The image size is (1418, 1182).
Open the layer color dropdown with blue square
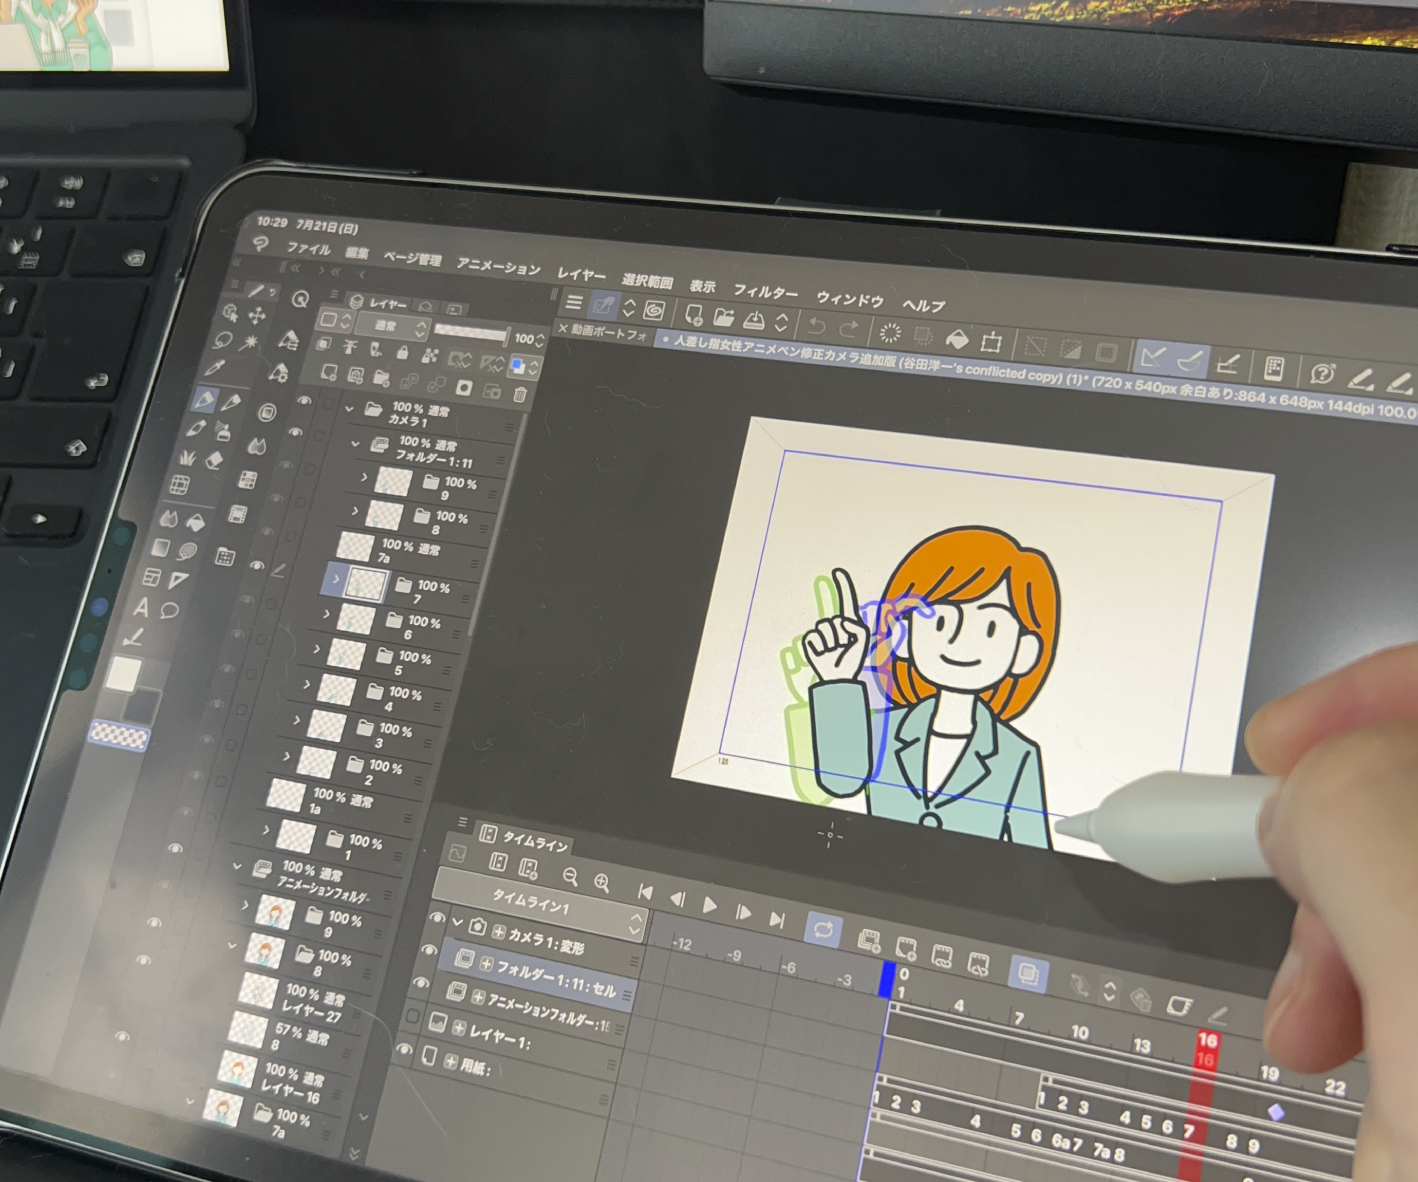(524, 368)
